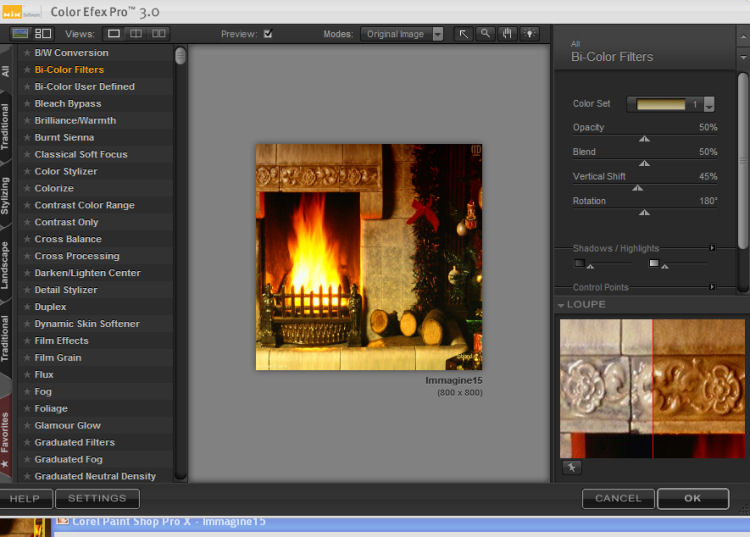Image resolution: width=750 pixels, height=537 pixels.
Task: Select the side-by-side preview view icon
Action: (158, 33)
